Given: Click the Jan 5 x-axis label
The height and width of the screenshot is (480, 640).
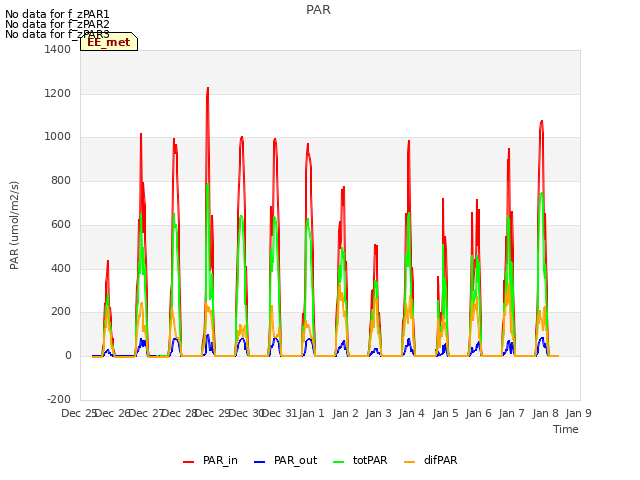Looking at the screenshot, I should point(445,413).
